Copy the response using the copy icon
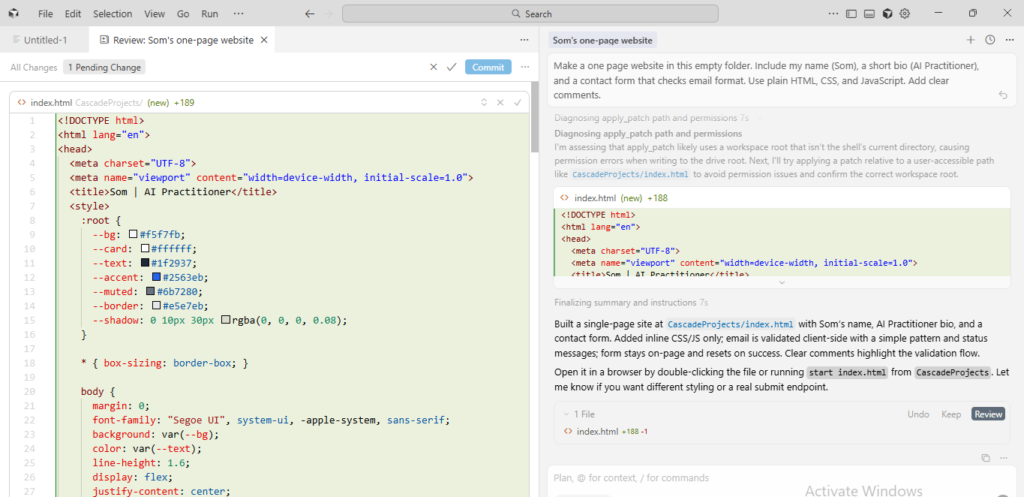 pos(985,457)
